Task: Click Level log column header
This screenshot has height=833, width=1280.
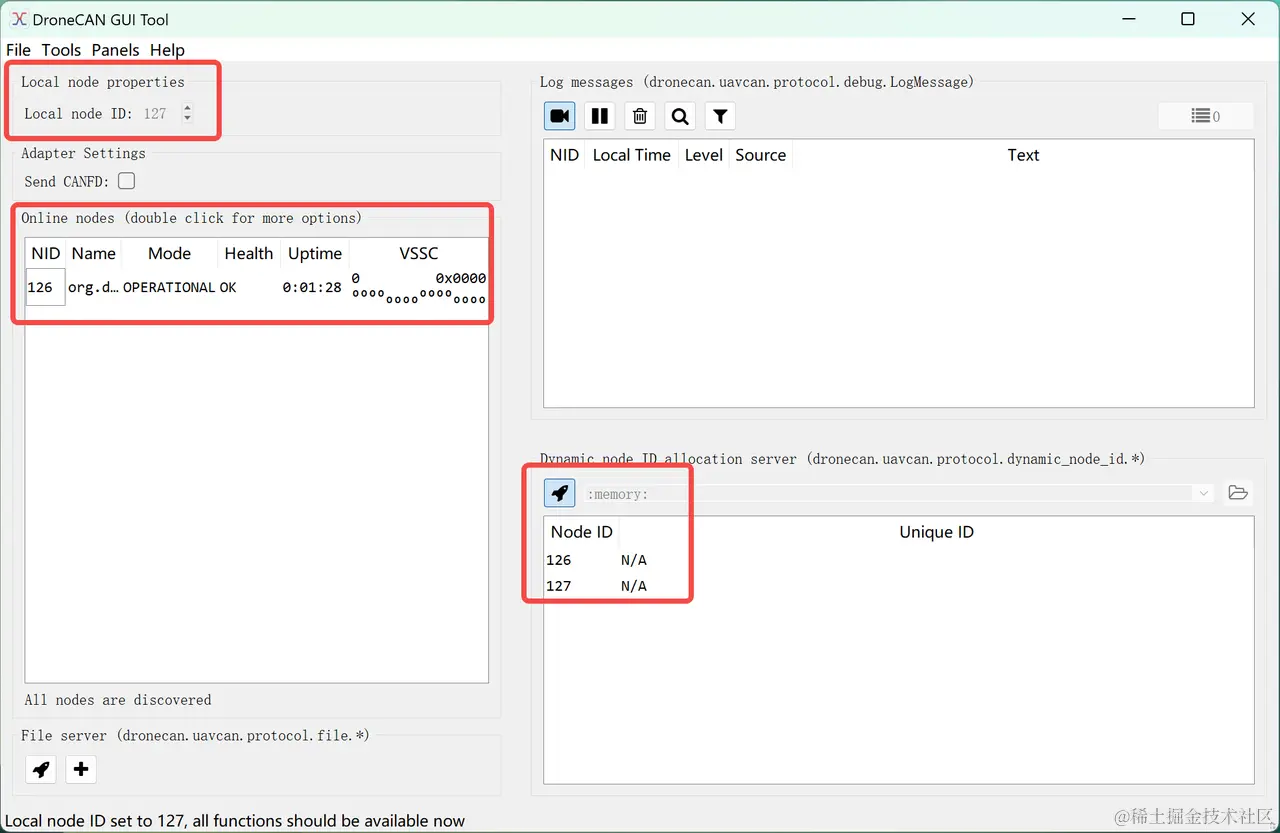Action: [x=704, y=155]
